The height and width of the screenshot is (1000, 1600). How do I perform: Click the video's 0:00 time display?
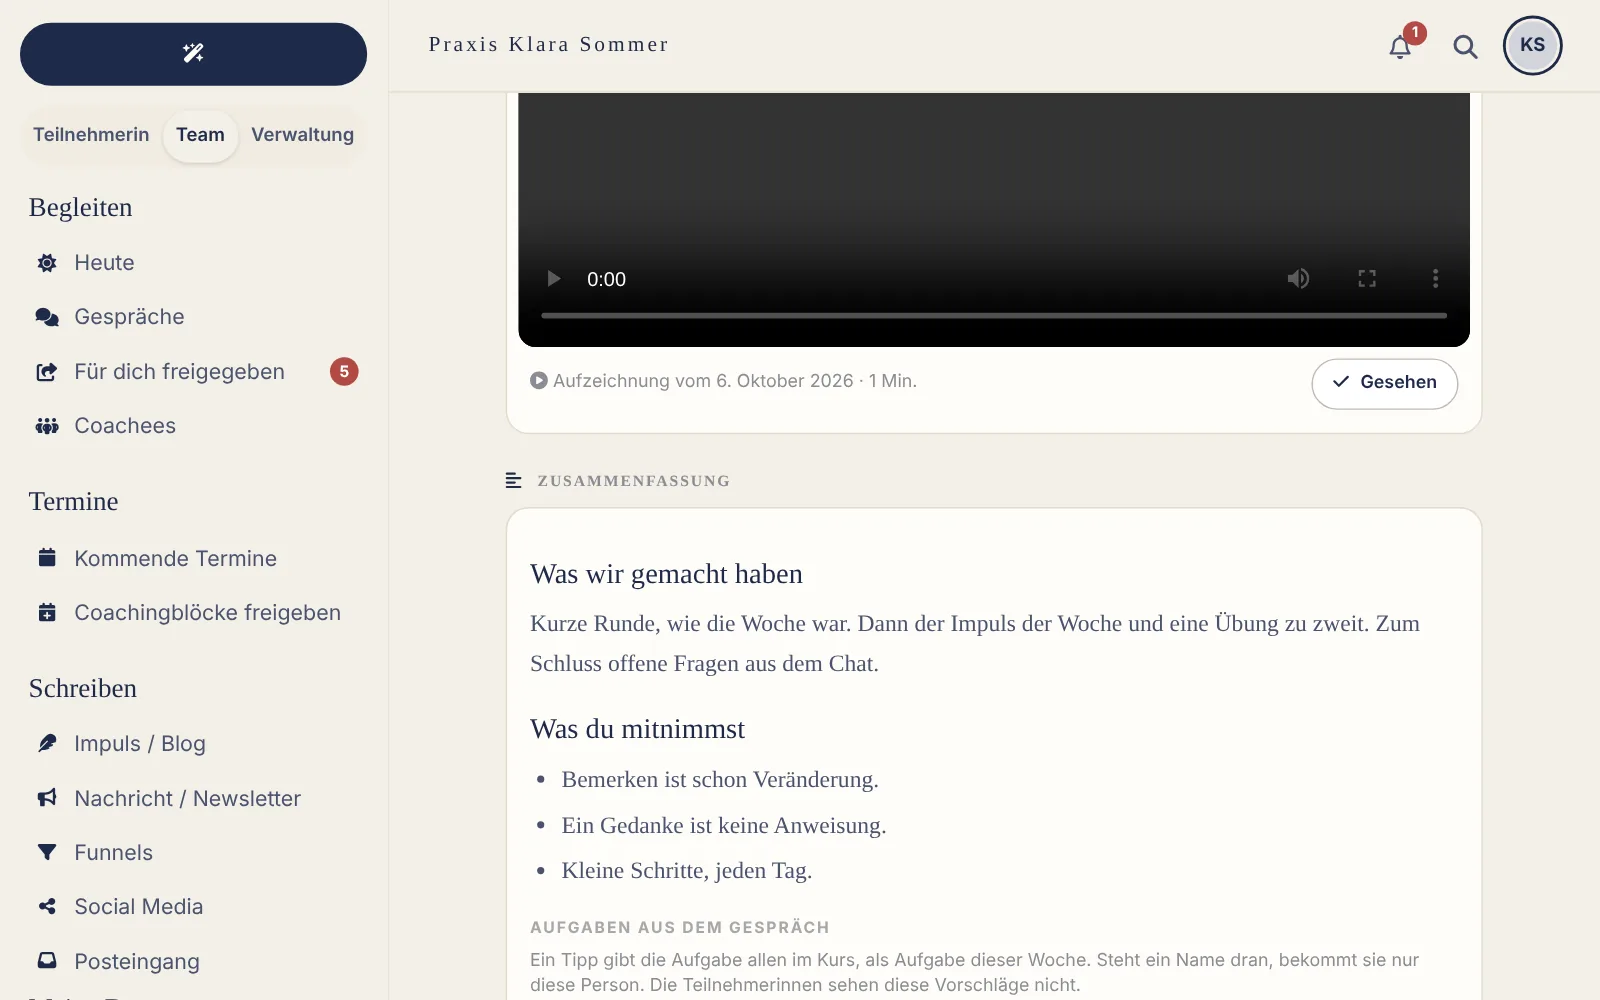point(606,279)
